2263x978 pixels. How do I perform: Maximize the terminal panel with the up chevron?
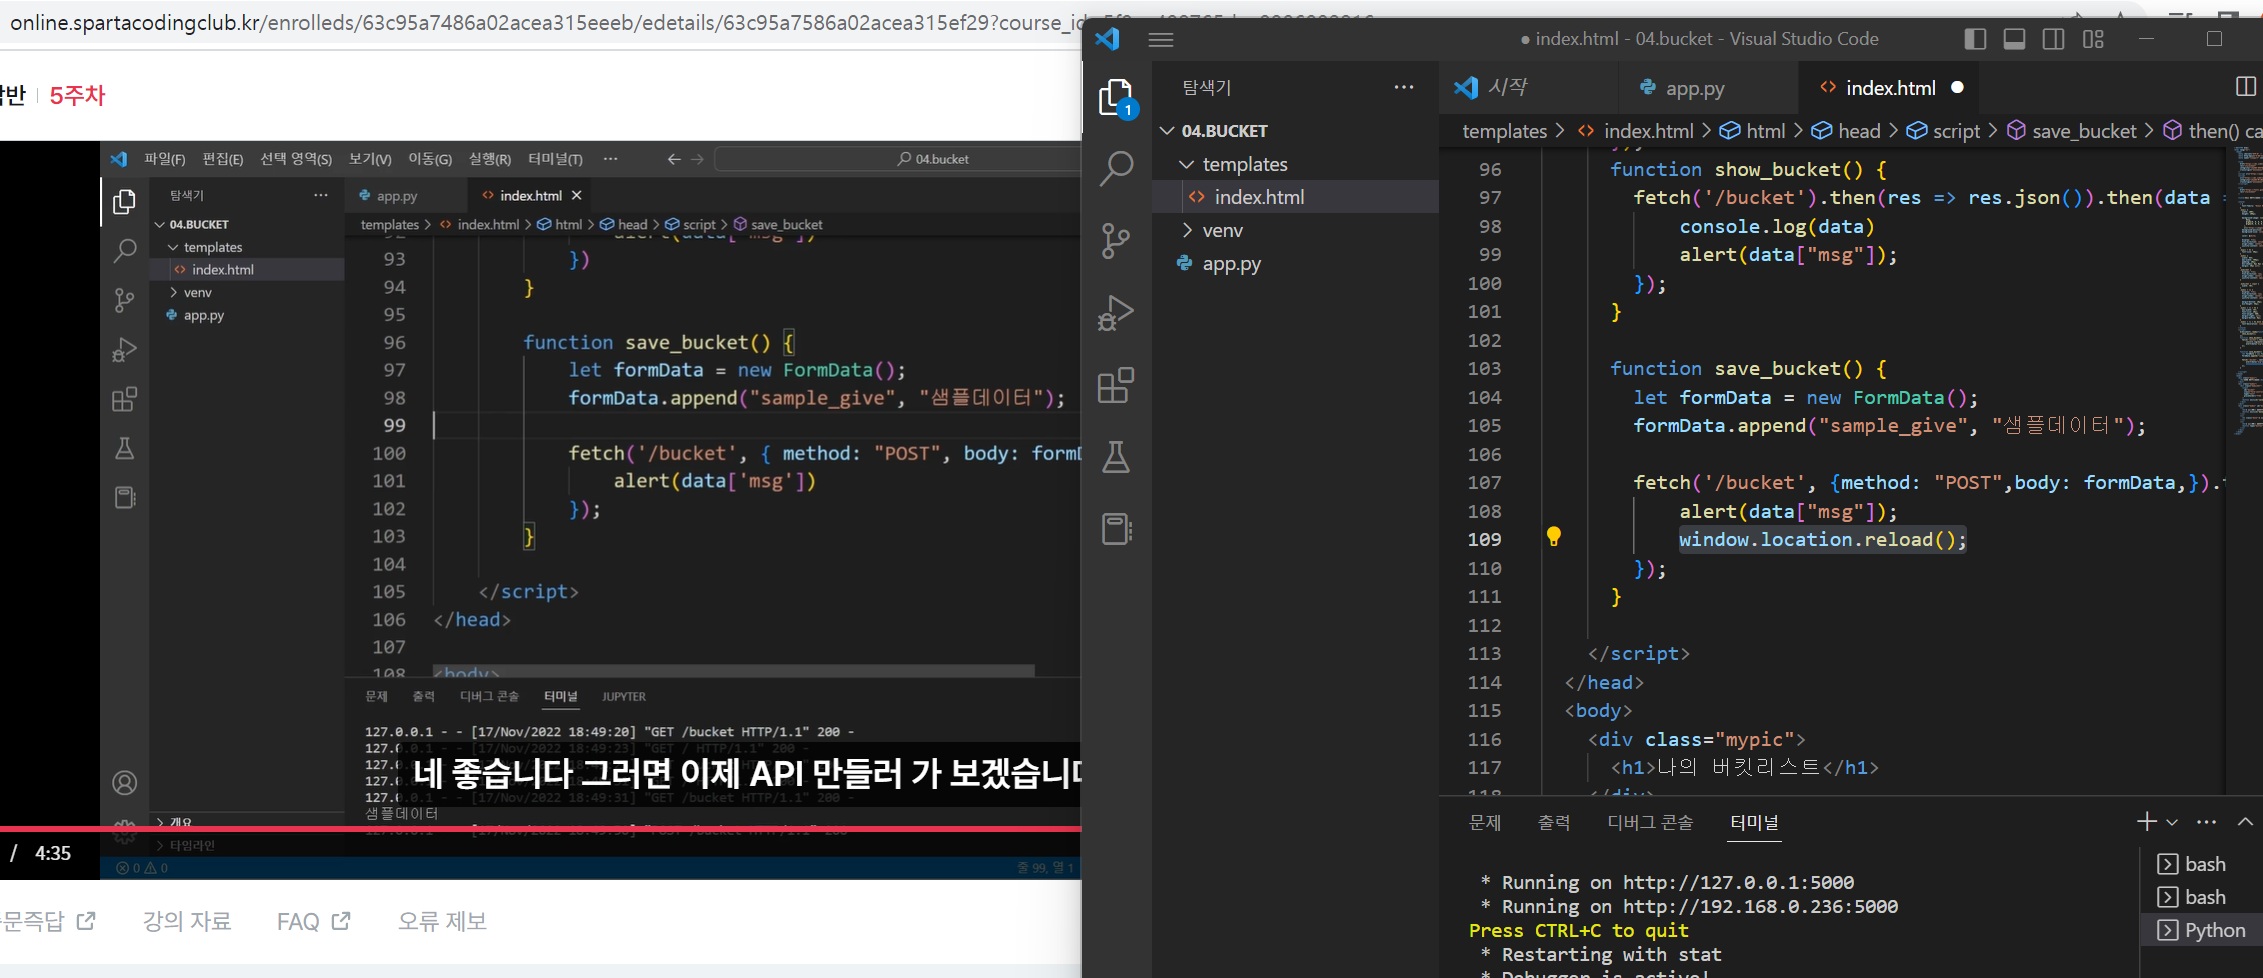(x=2245, y=822)
